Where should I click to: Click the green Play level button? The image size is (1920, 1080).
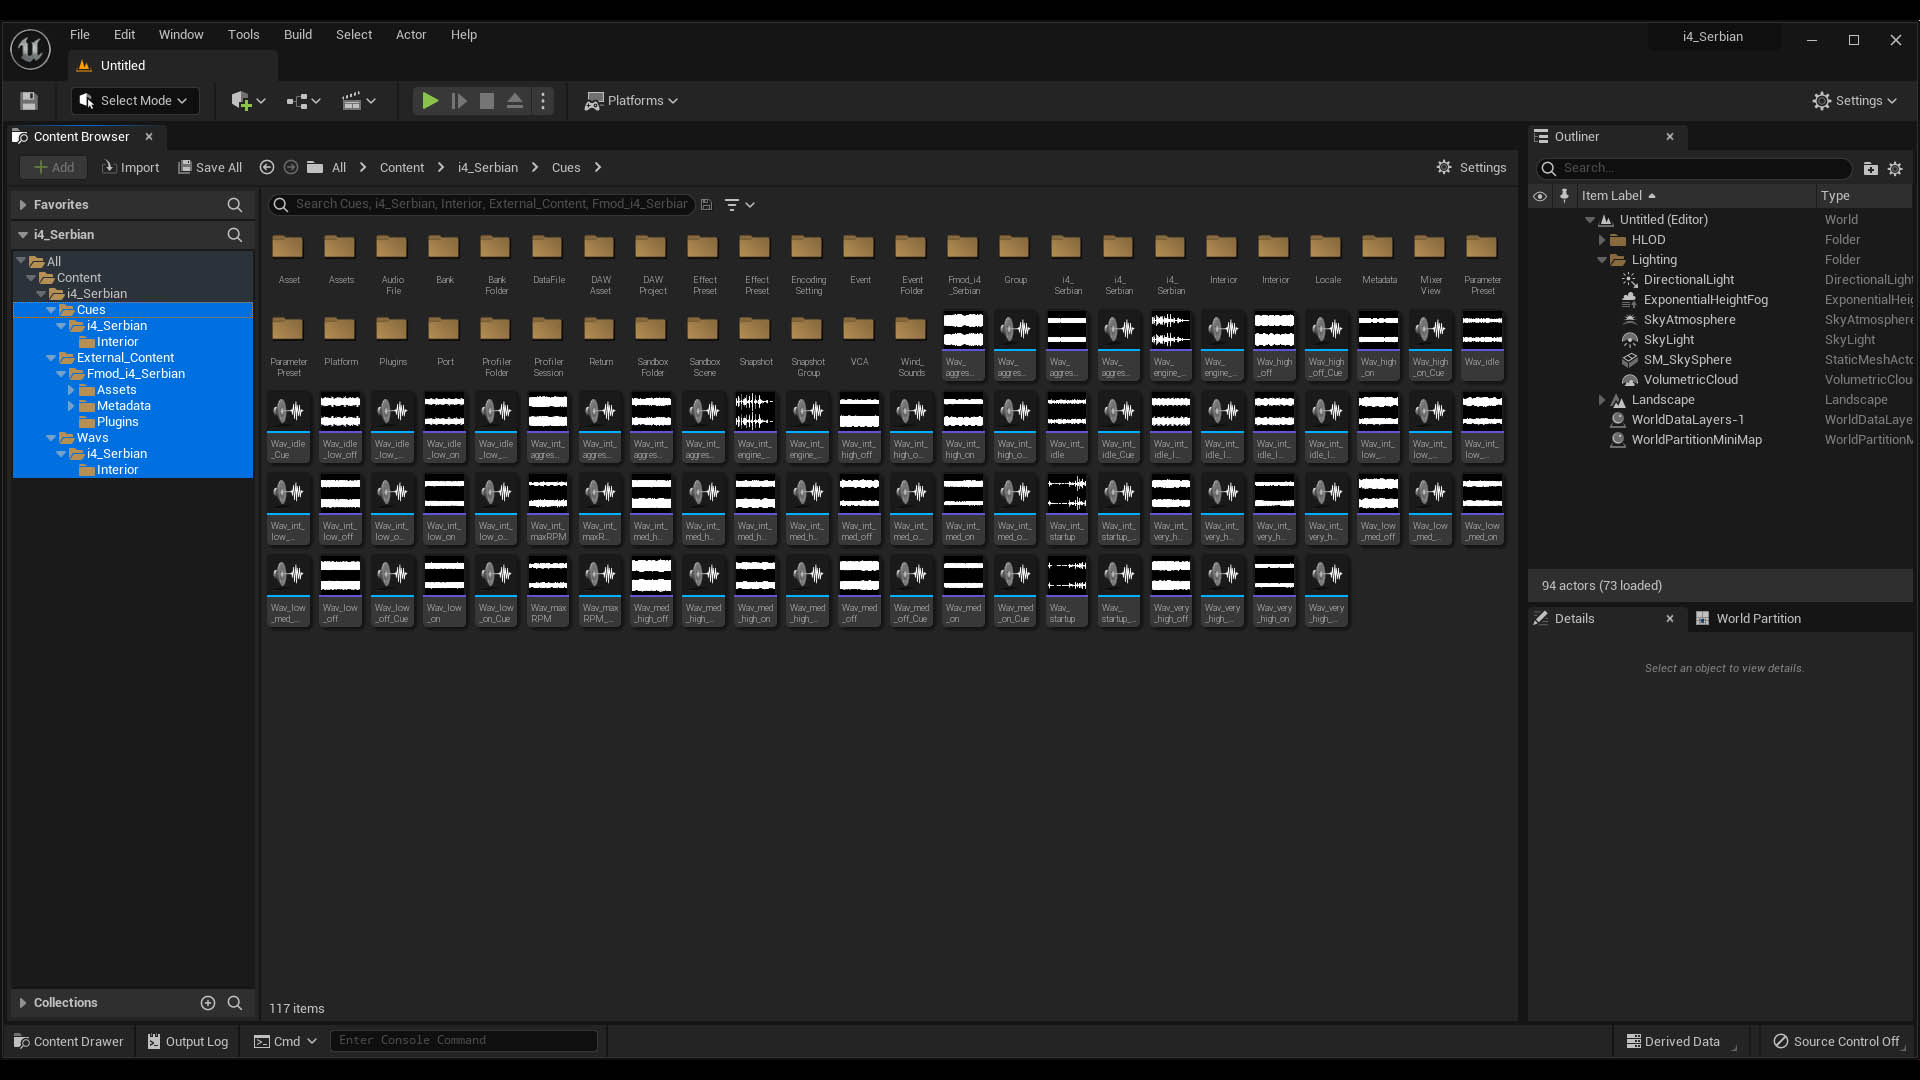coord(430,101)
